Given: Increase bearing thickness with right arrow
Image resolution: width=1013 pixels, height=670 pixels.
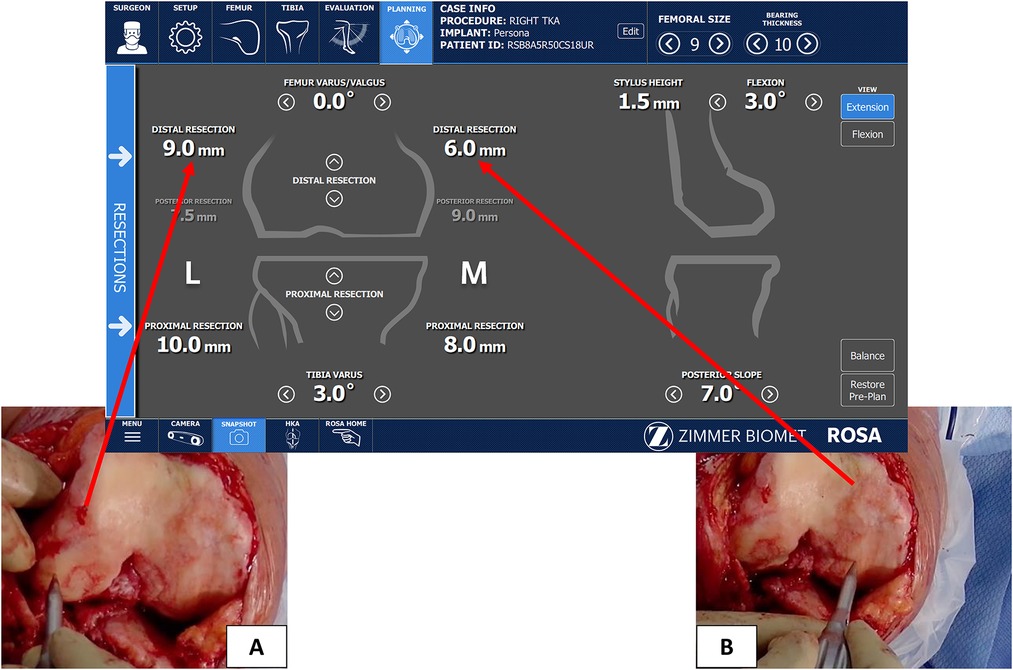Looking at the screenshot, I should tap(808, 44).
